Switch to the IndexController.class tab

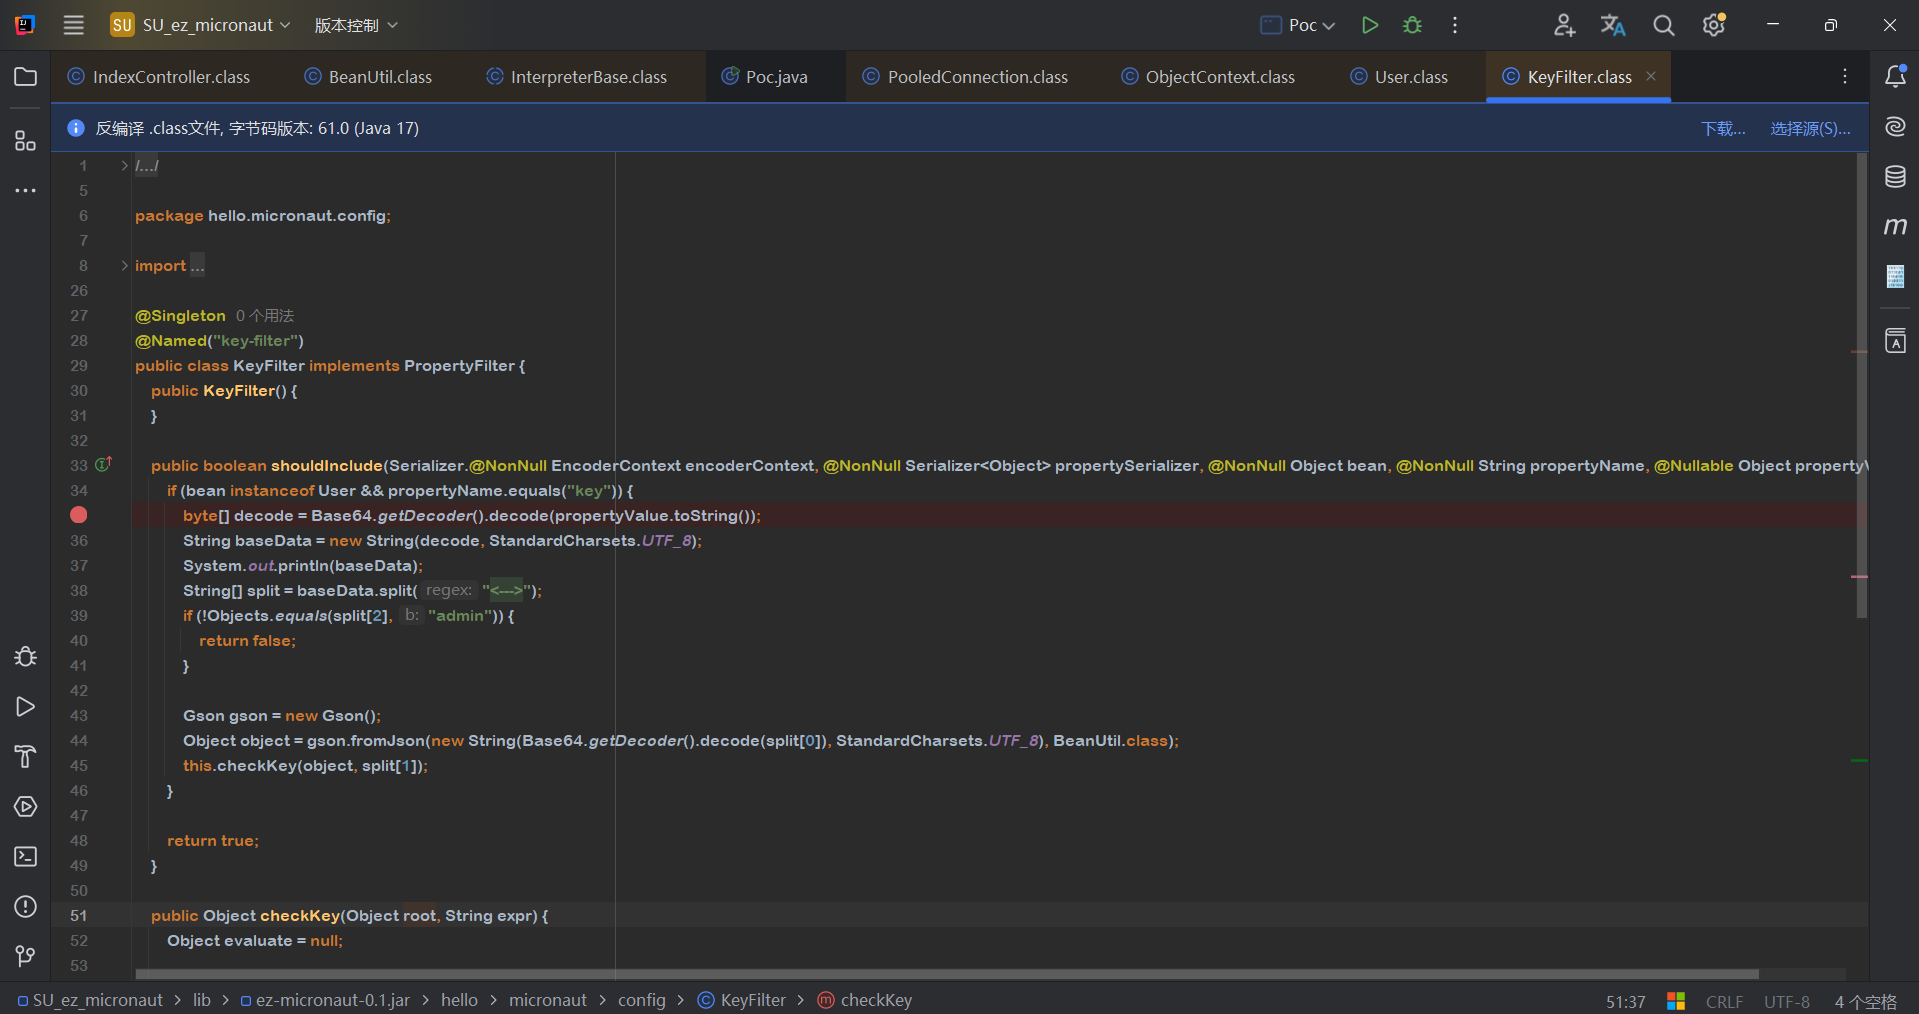pos(159,77)
